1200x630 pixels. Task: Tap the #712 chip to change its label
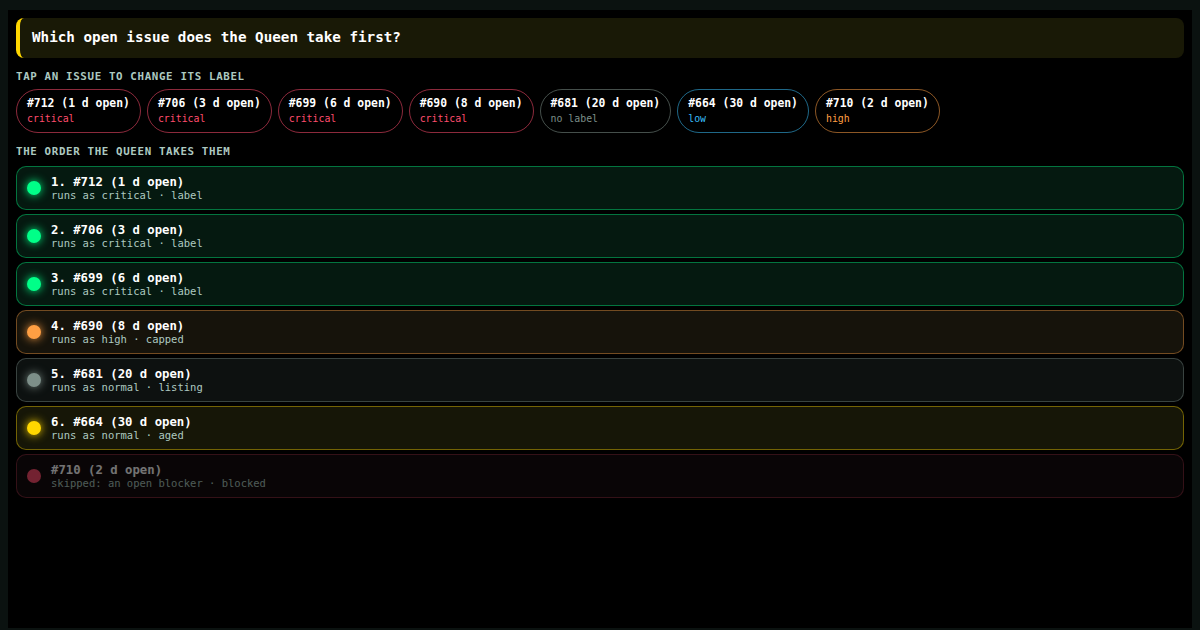pos(78,111)
